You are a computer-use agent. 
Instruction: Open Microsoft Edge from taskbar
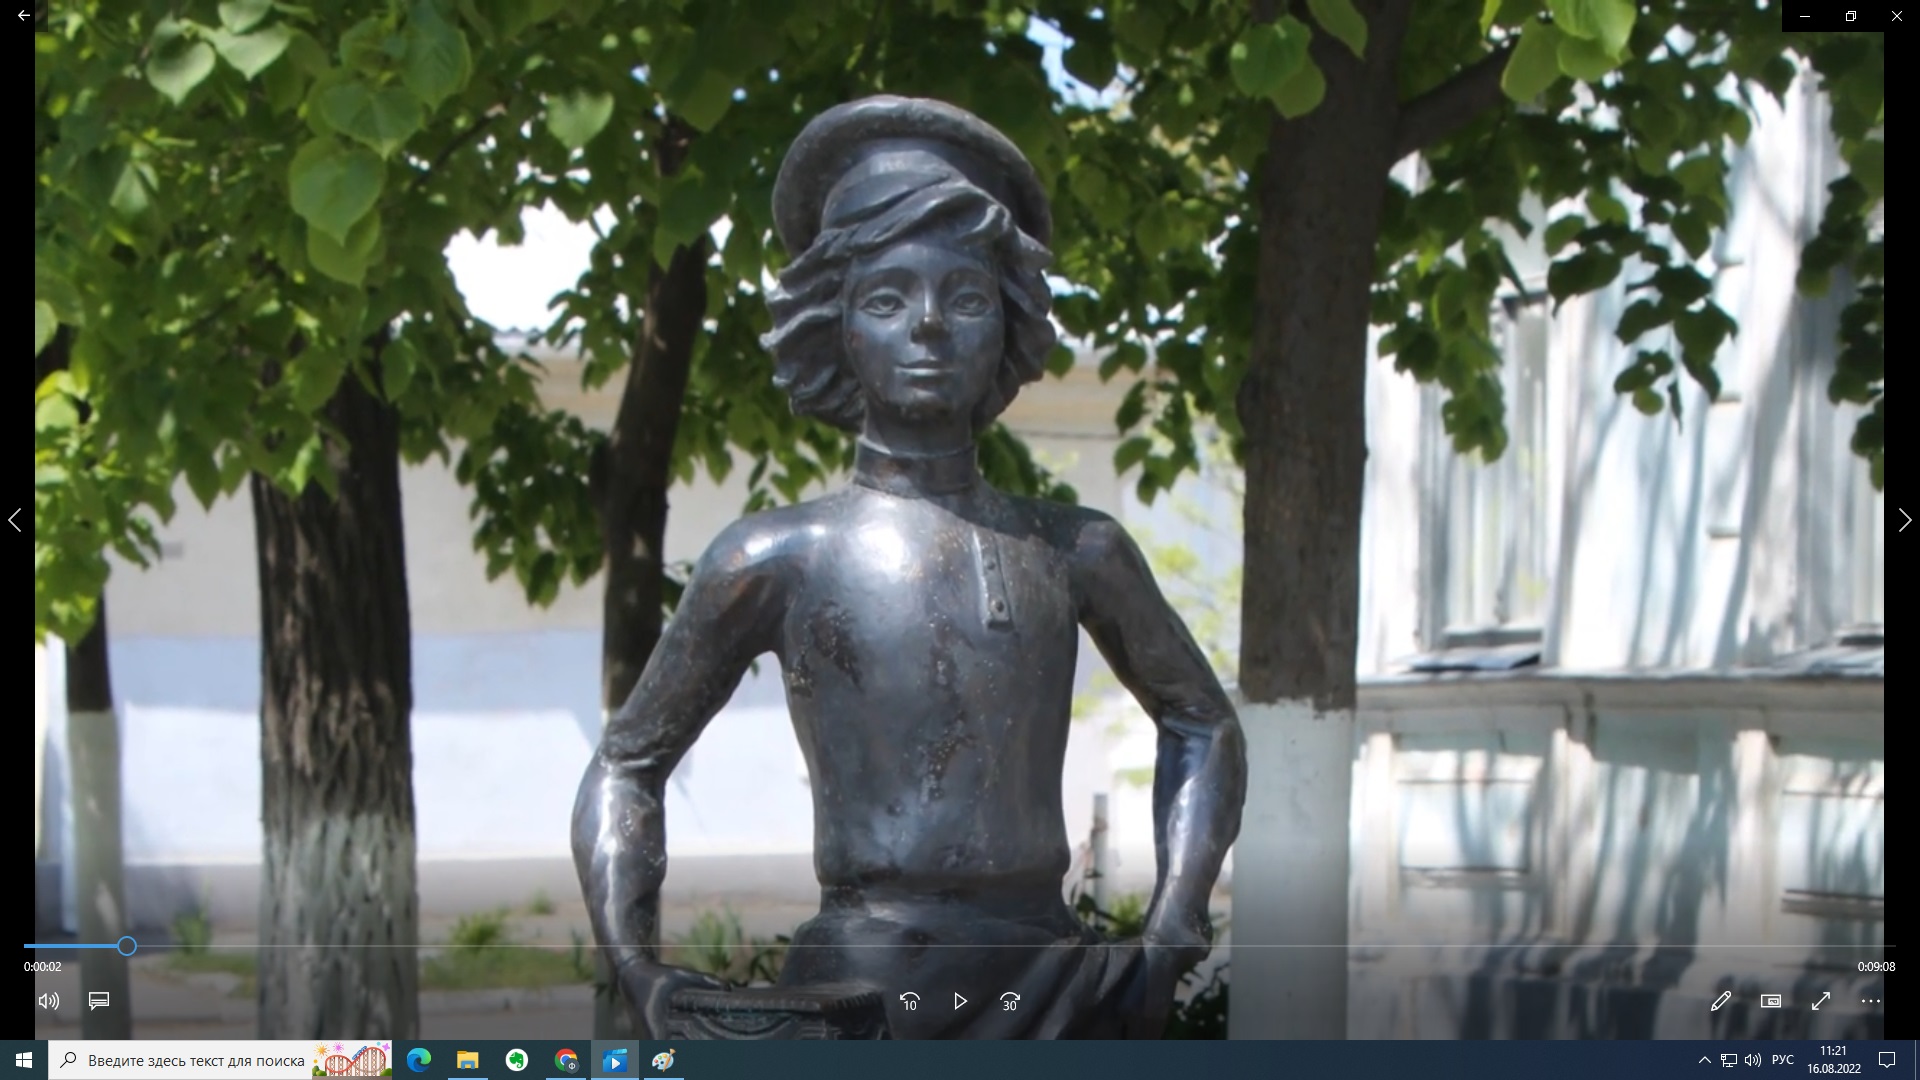(419, 1060)
